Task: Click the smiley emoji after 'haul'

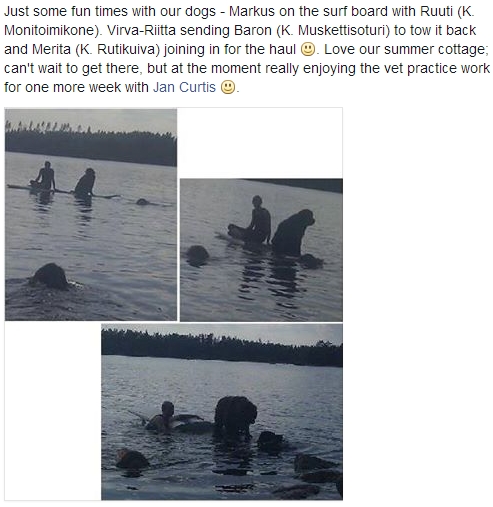Action: click(308, 49)
